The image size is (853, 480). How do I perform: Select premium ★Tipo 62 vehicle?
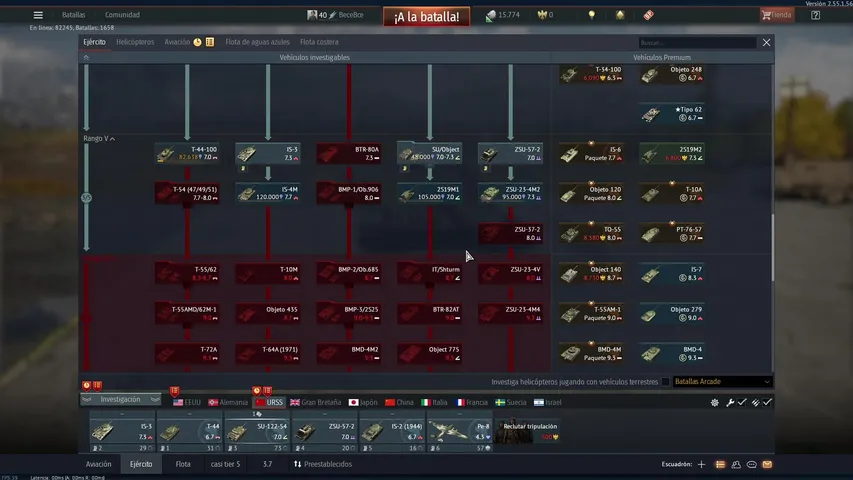coord(672,113)
